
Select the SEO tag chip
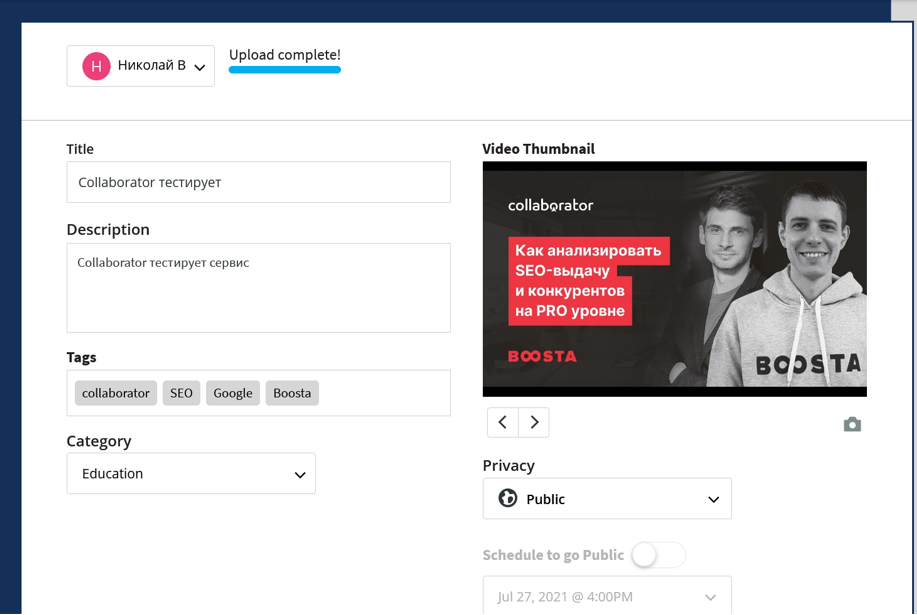[181, 393]
